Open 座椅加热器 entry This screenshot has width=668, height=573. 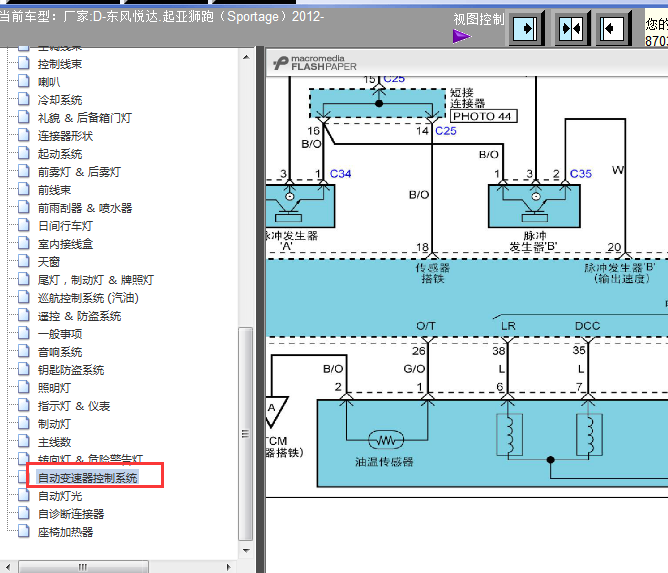click(x=65, y=532)
